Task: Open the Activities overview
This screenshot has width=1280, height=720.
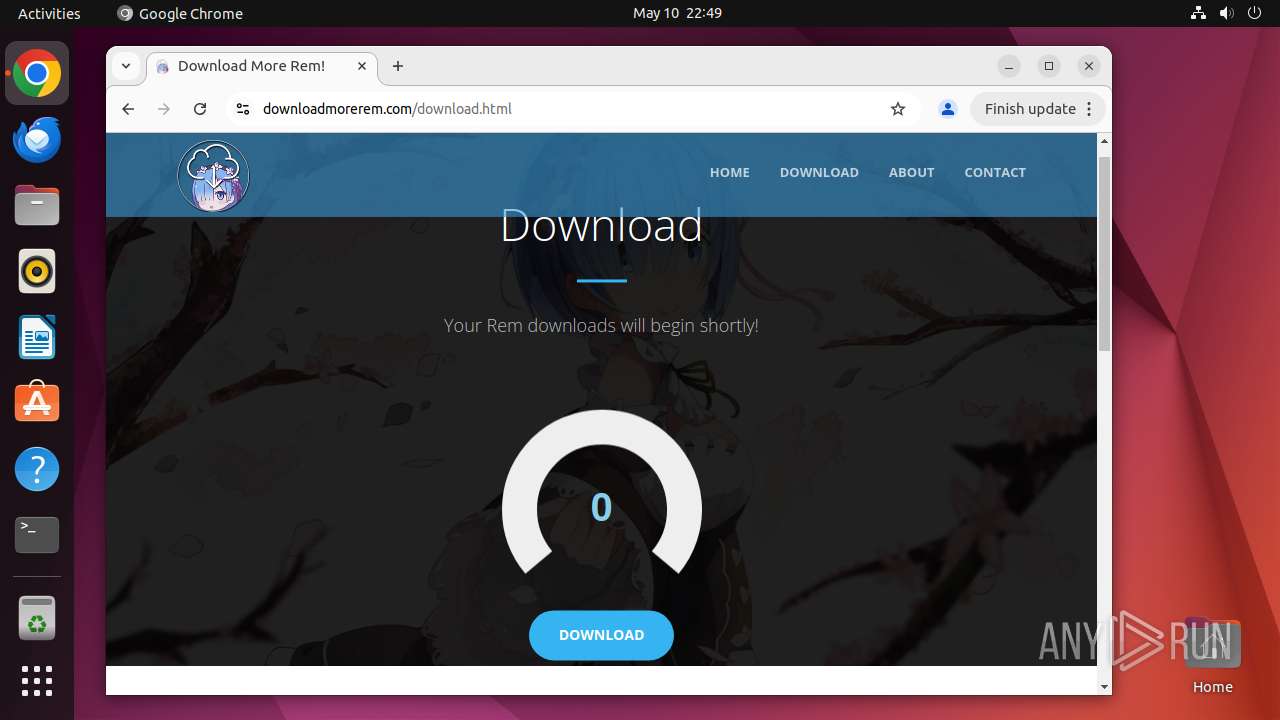Action: click(x=49, y=13)
